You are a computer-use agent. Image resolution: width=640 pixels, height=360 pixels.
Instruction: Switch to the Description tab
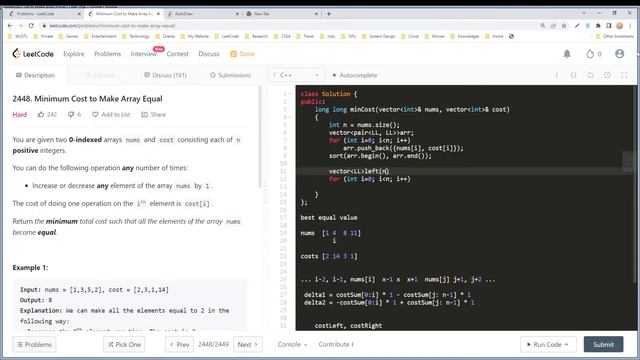[x=35, y=75]
